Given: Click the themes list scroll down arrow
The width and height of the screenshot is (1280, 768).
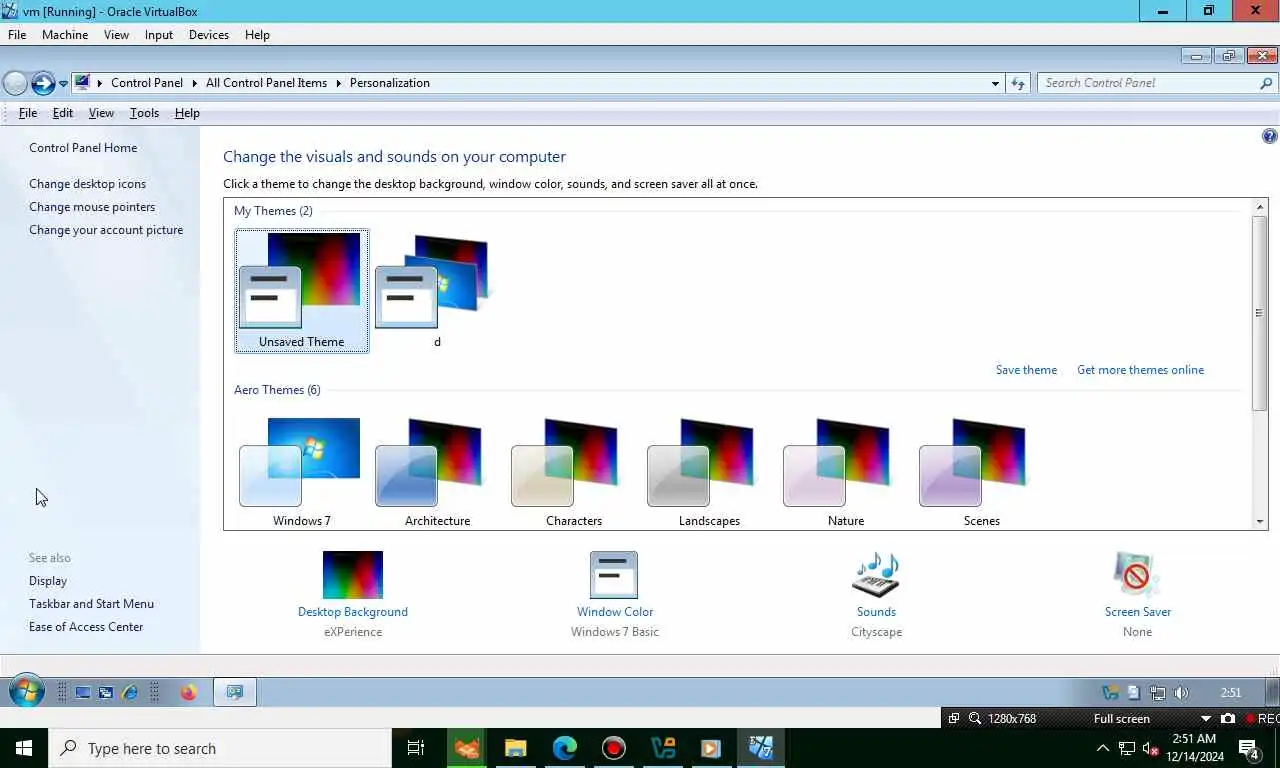Looking at the screenshot, I should 1260,522.
